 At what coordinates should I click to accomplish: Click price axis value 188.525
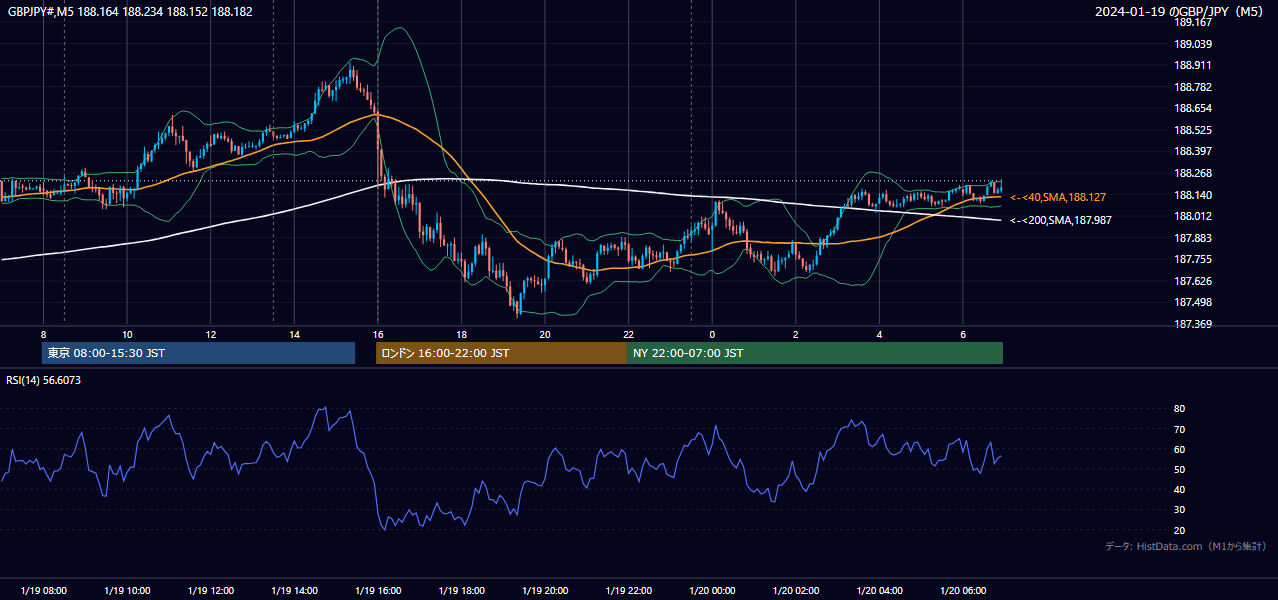[x=1192, y=130]
